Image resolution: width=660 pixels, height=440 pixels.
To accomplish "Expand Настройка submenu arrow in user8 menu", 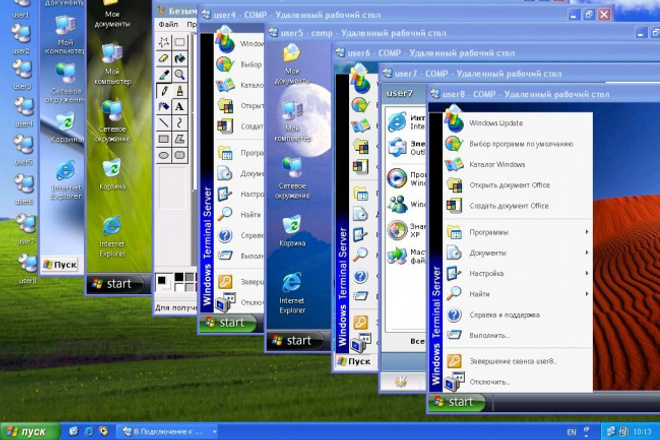I will (x=587, y=273).
